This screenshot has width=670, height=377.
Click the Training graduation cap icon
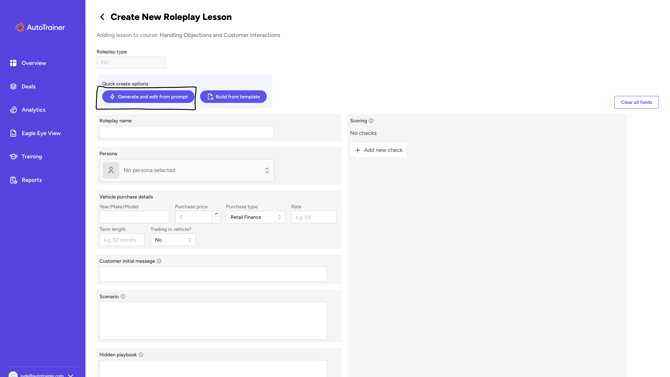point(13,156)
